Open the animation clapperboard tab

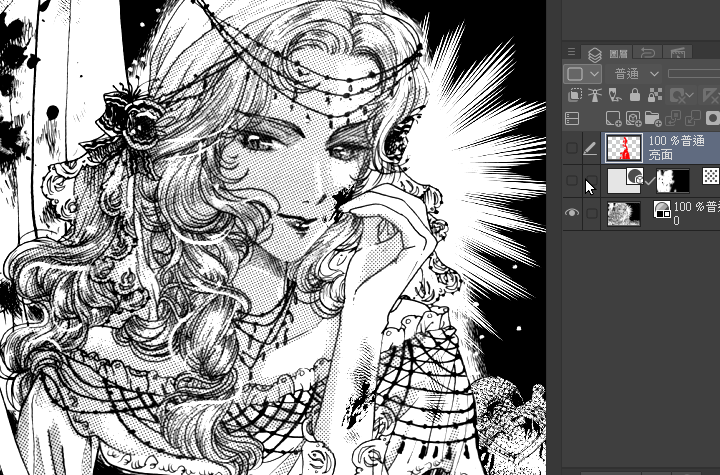[677, 53]
